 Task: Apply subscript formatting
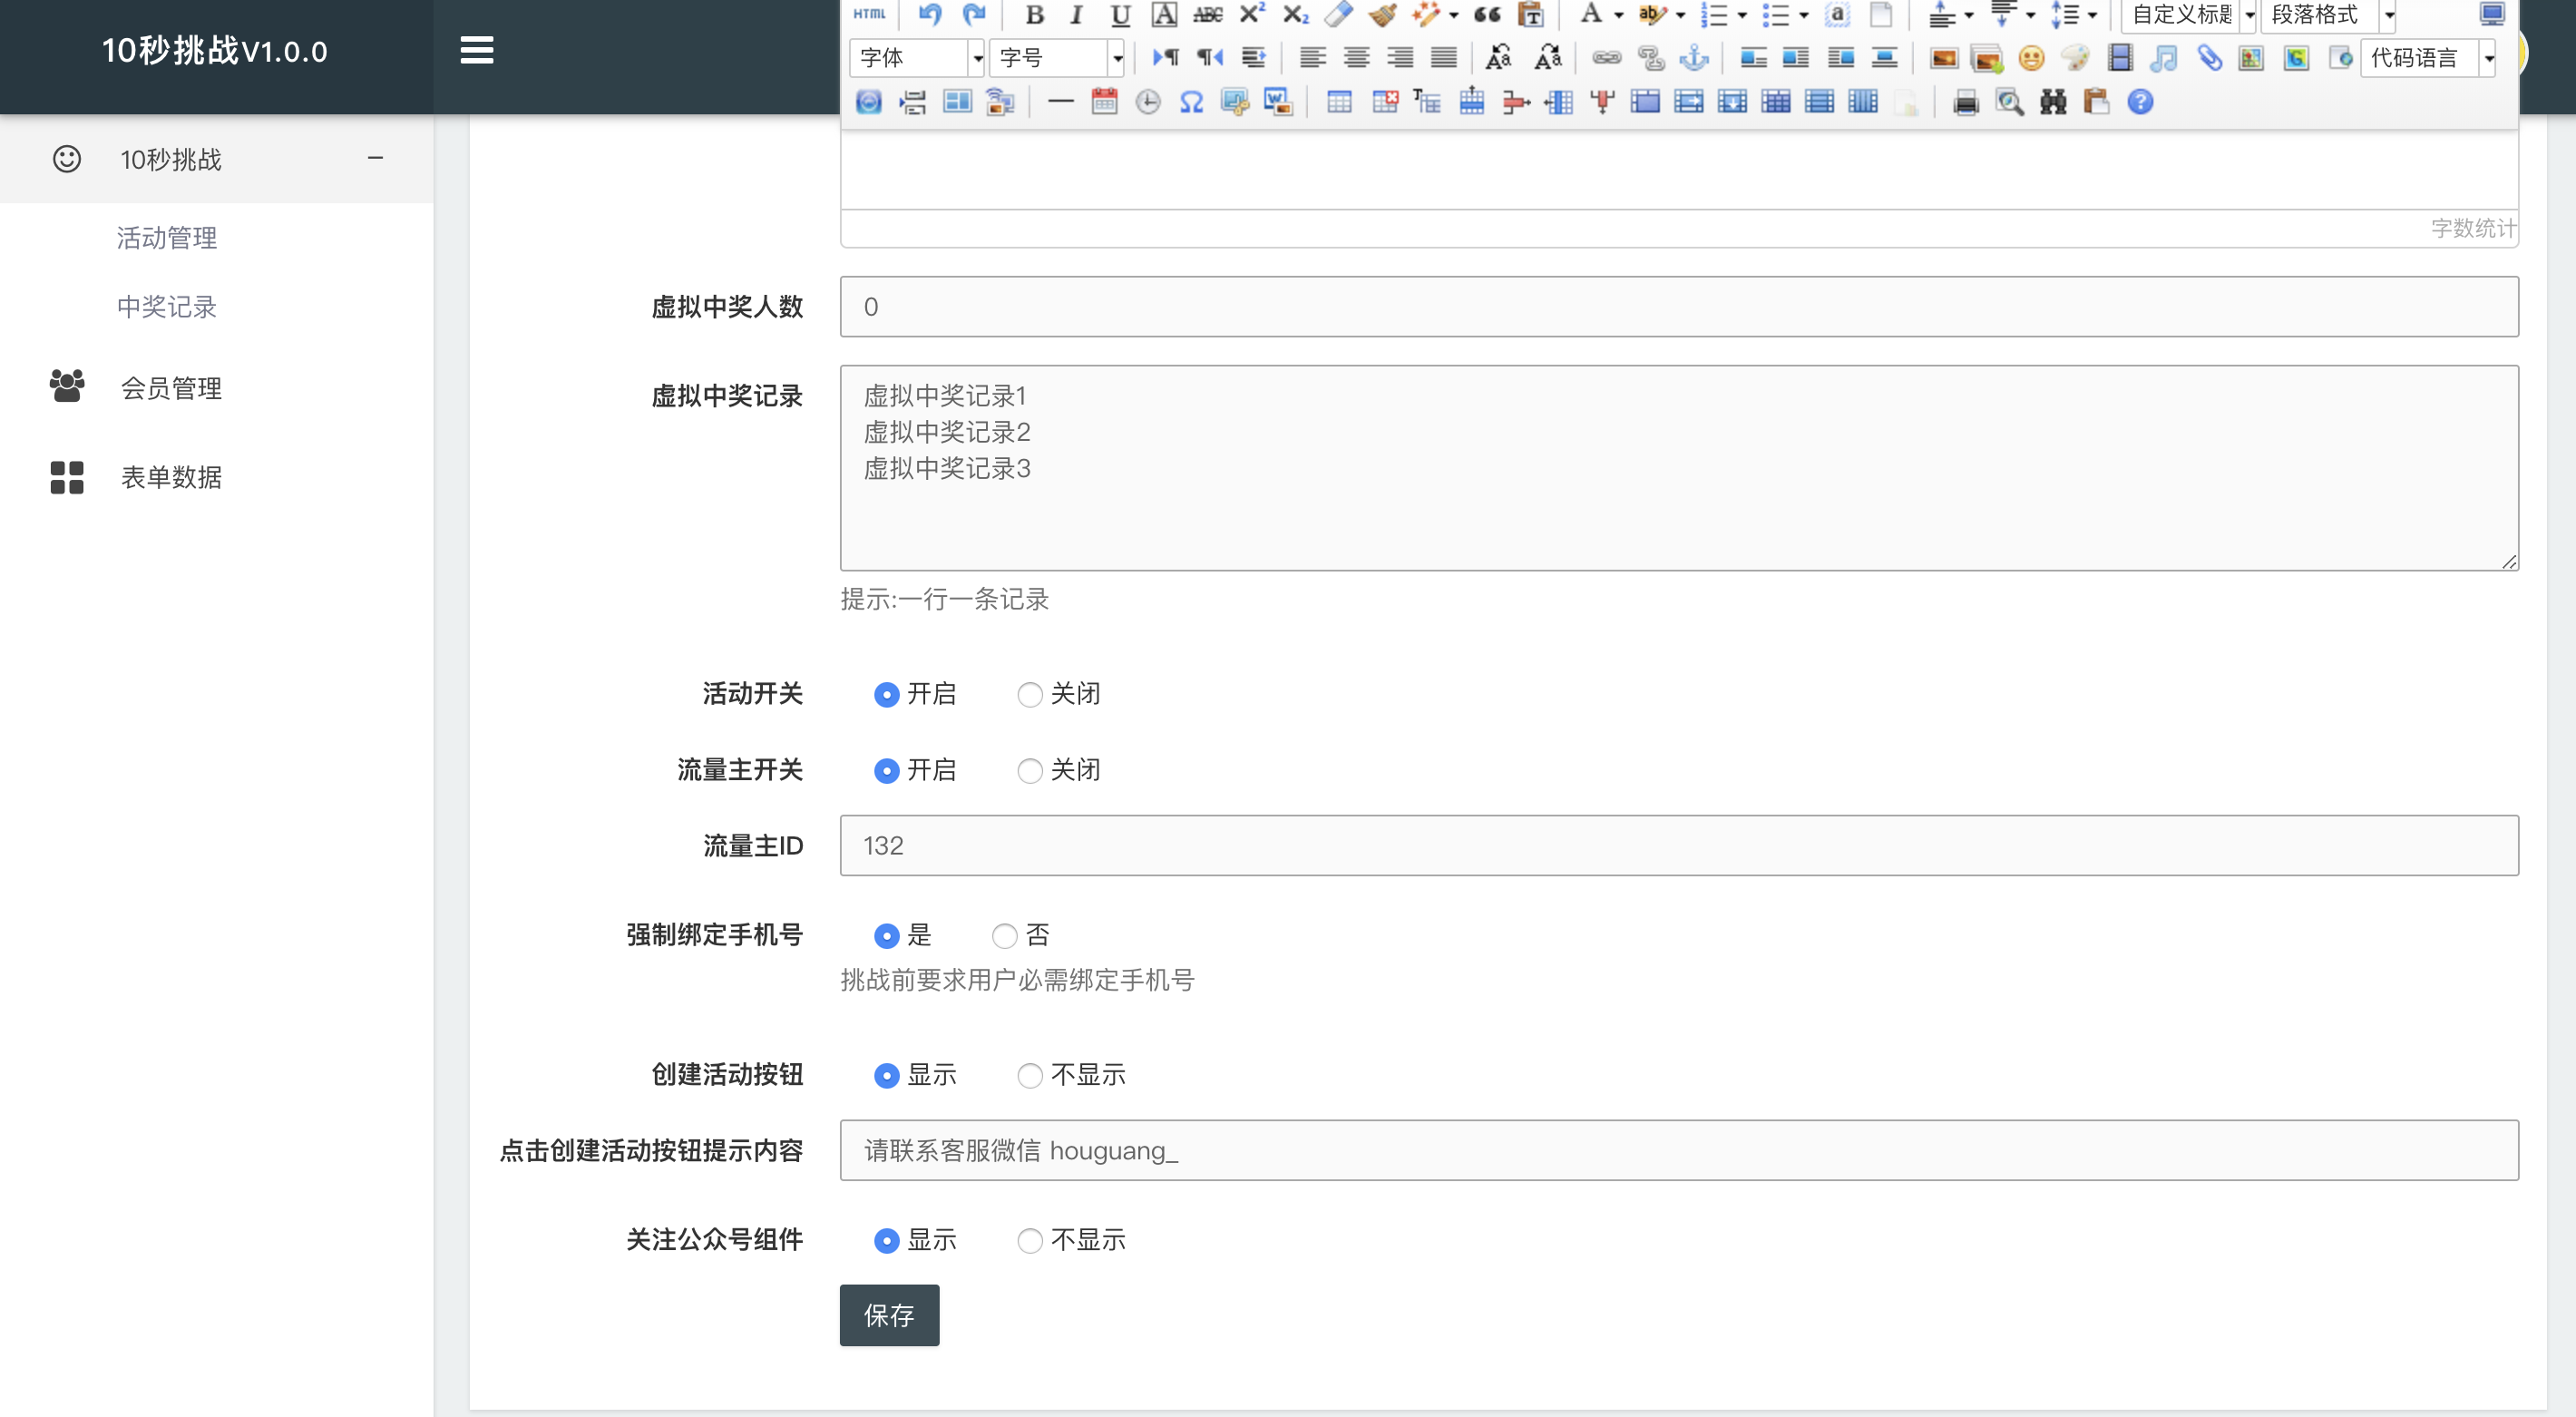click(1295, 14)
